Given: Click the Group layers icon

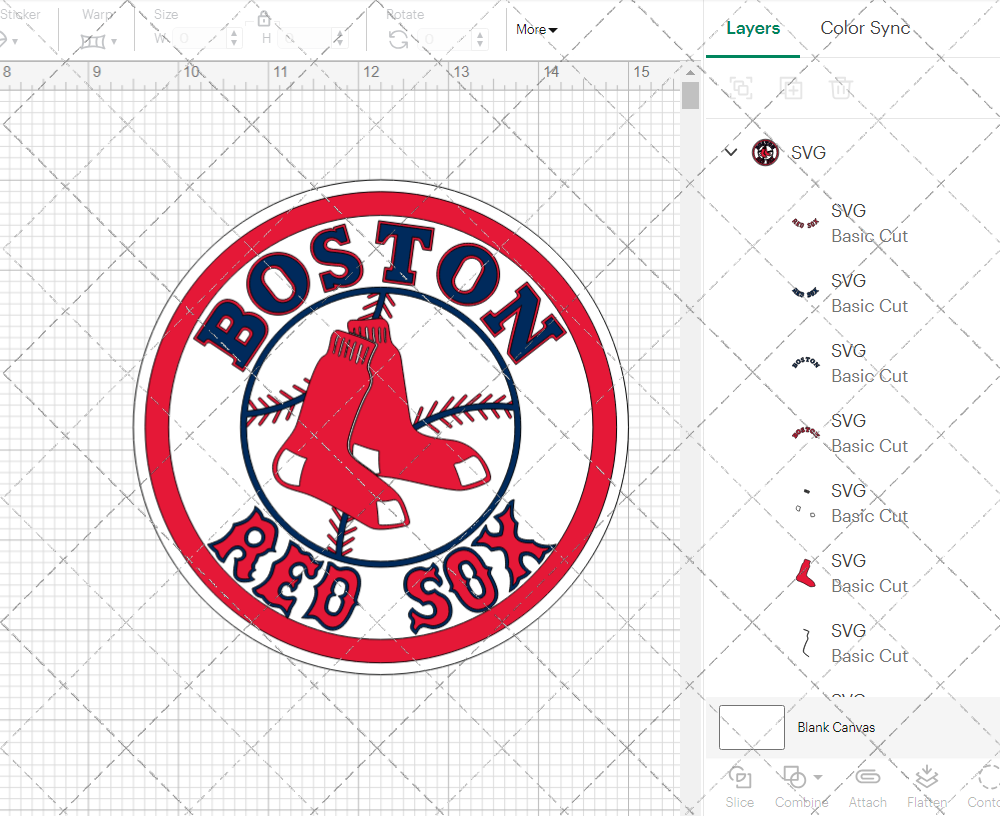Looking at the screenshot, I should click(x=740, y=88).
